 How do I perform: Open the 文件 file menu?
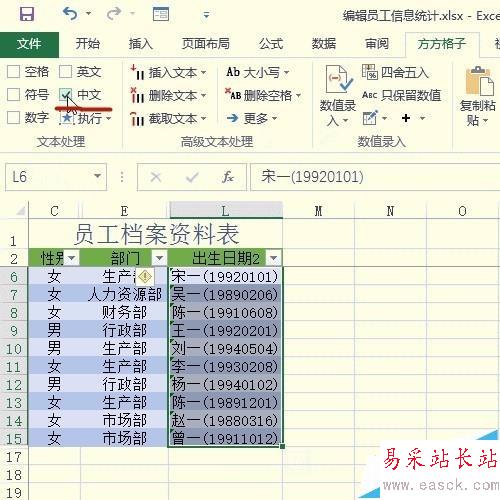click(29, 44)
